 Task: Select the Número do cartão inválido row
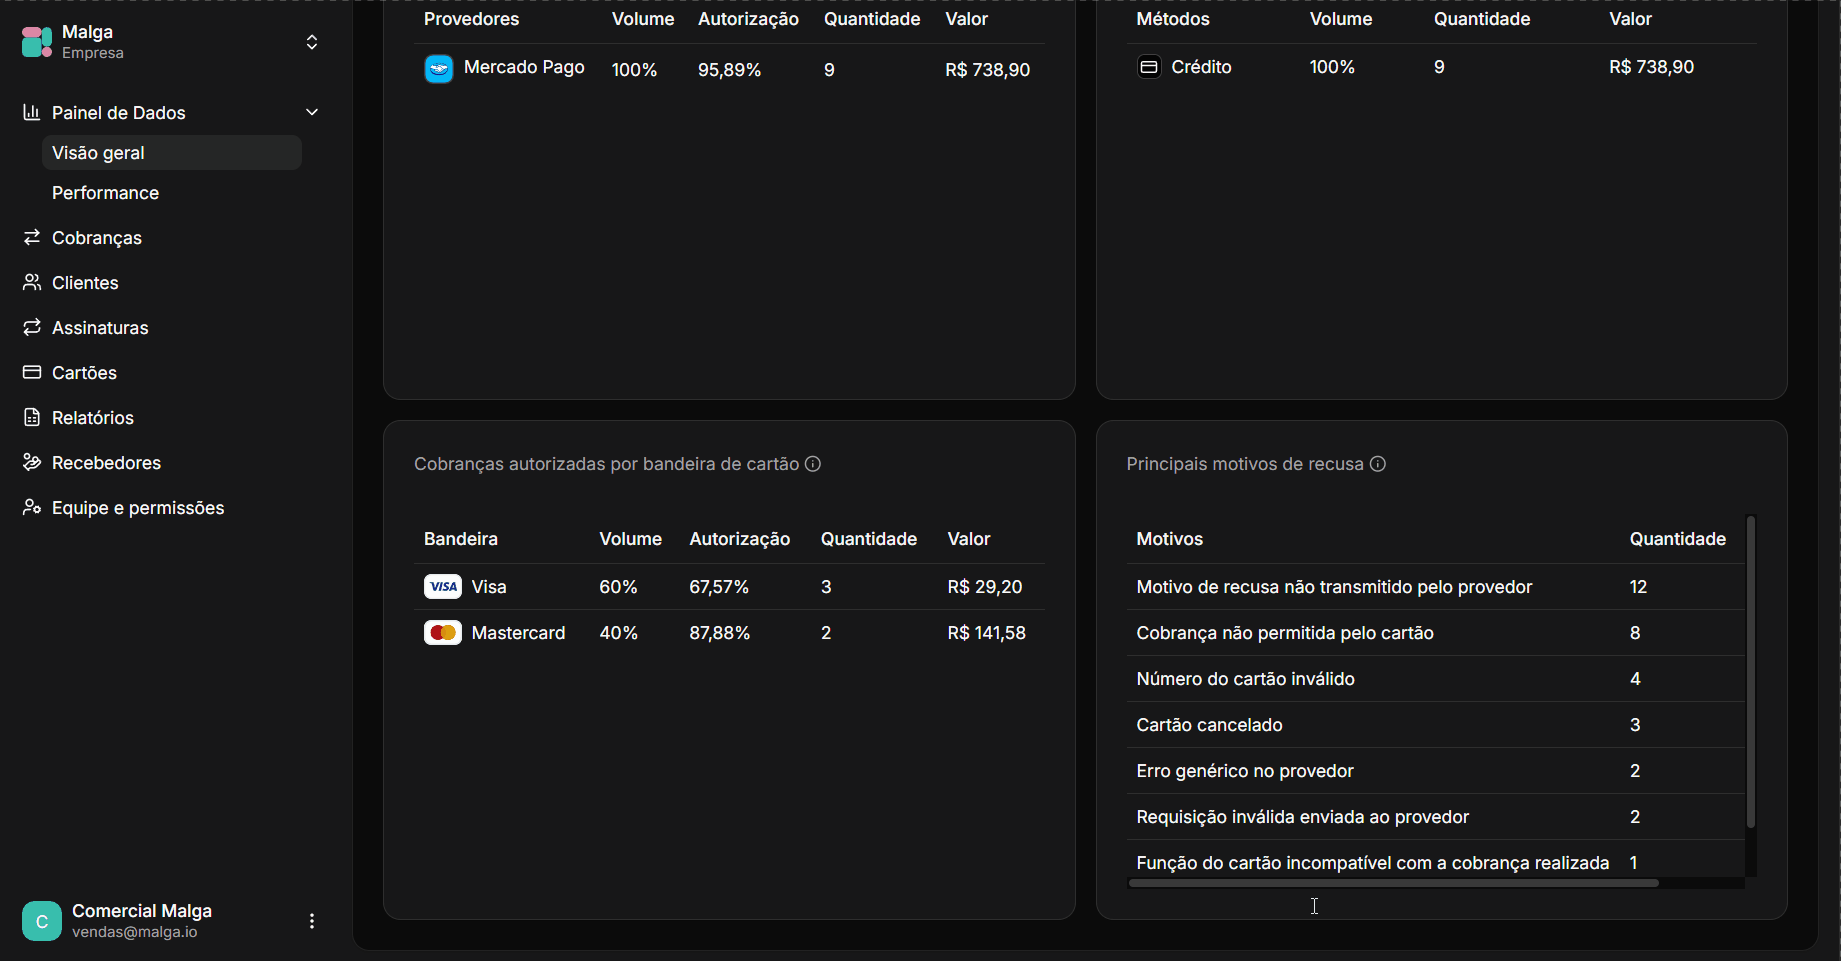coord(1436,679)
